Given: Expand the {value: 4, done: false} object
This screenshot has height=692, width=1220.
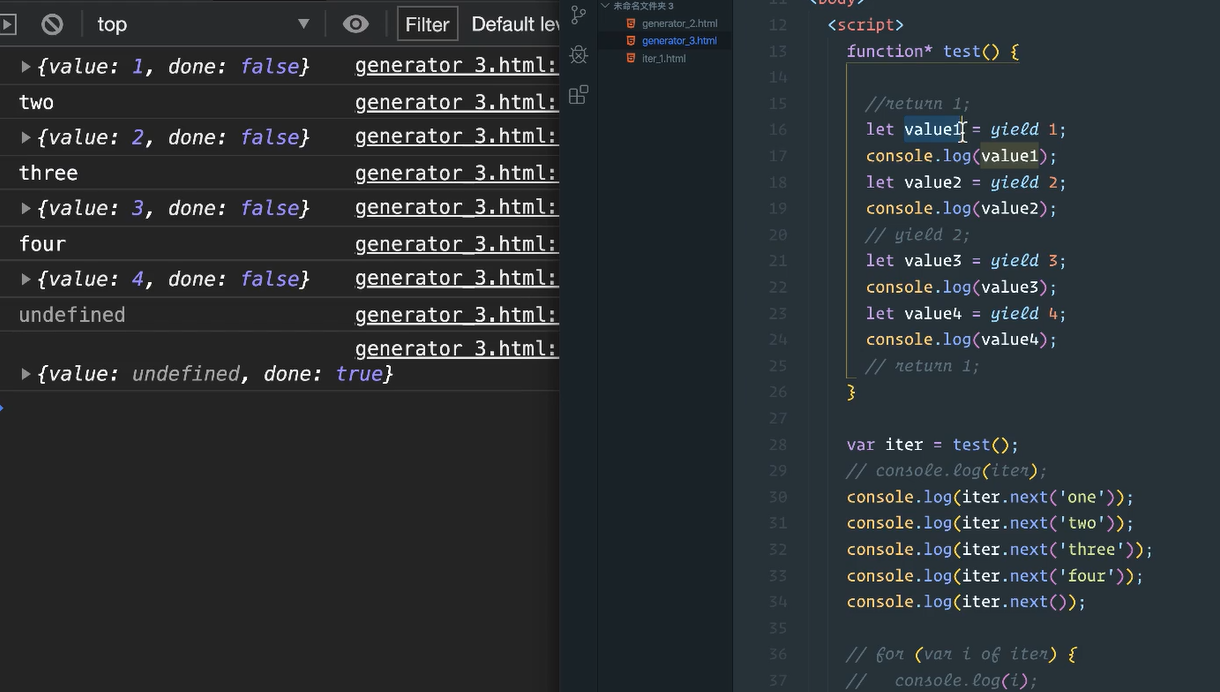Looking at the screenshot, I should coord(26,279).
